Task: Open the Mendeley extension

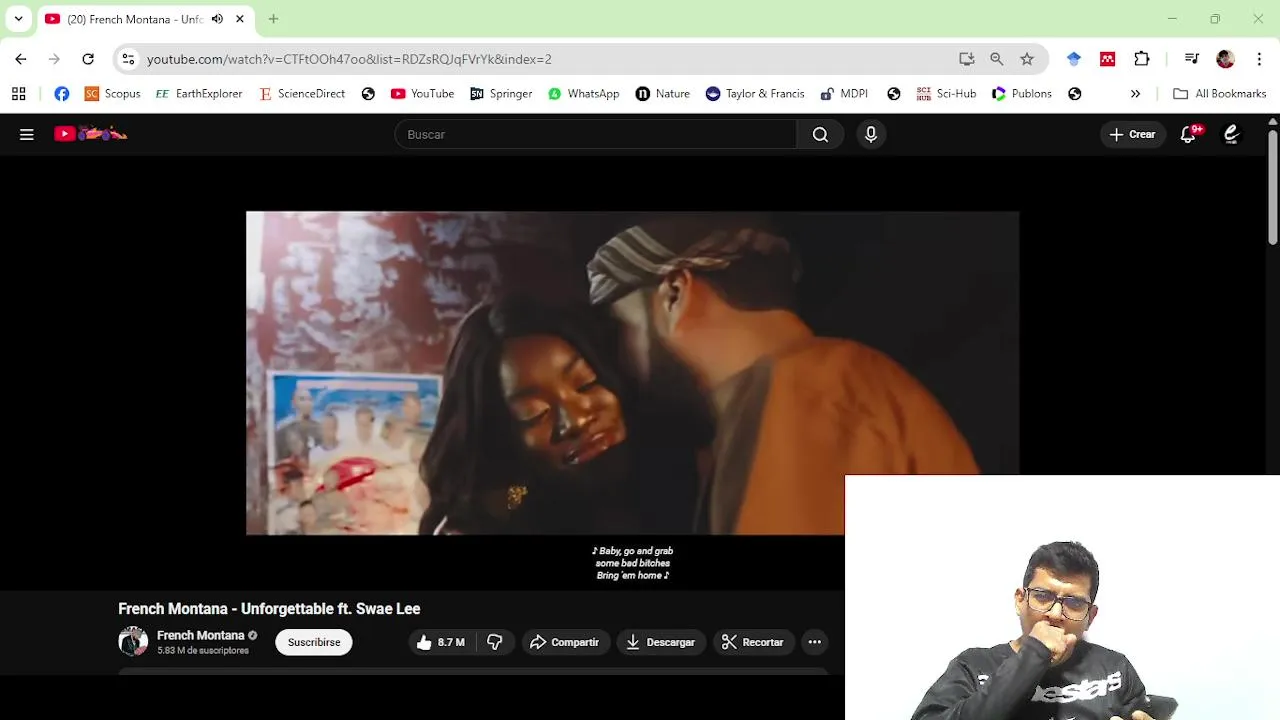Action: click(x=1107, y=59)
